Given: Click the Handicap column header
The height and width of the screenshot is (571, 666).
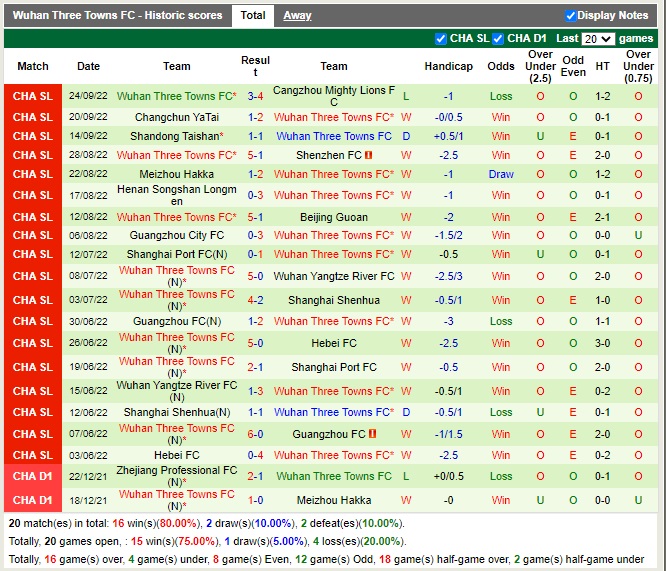Looking at the screenshot, I should tap(448, 66).
